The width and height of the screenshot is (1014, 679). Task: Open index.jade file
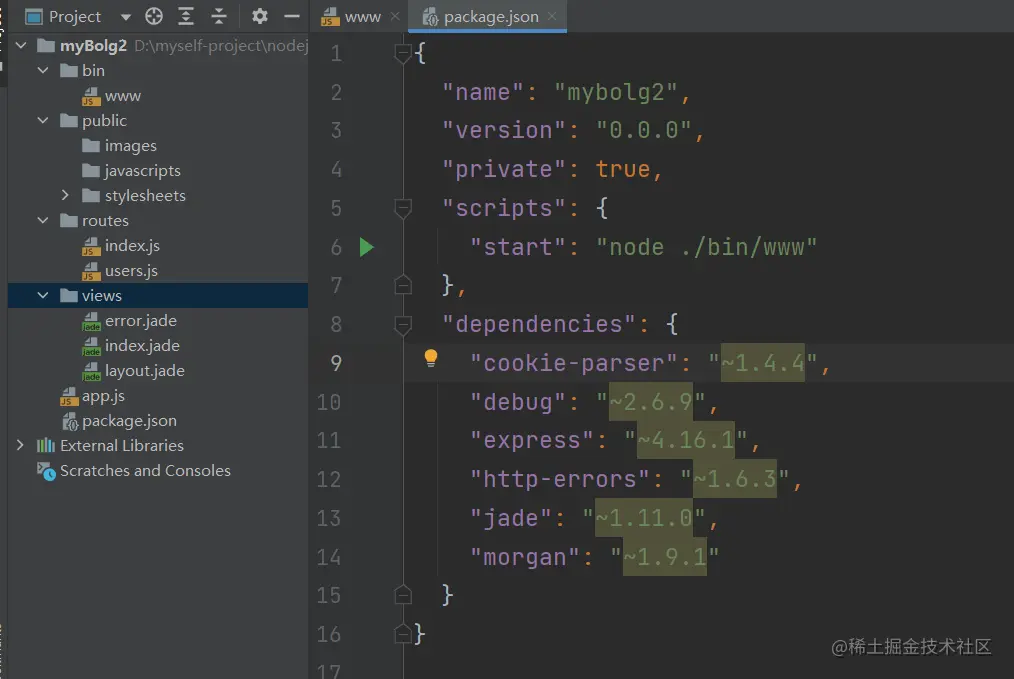coord(142,345)
